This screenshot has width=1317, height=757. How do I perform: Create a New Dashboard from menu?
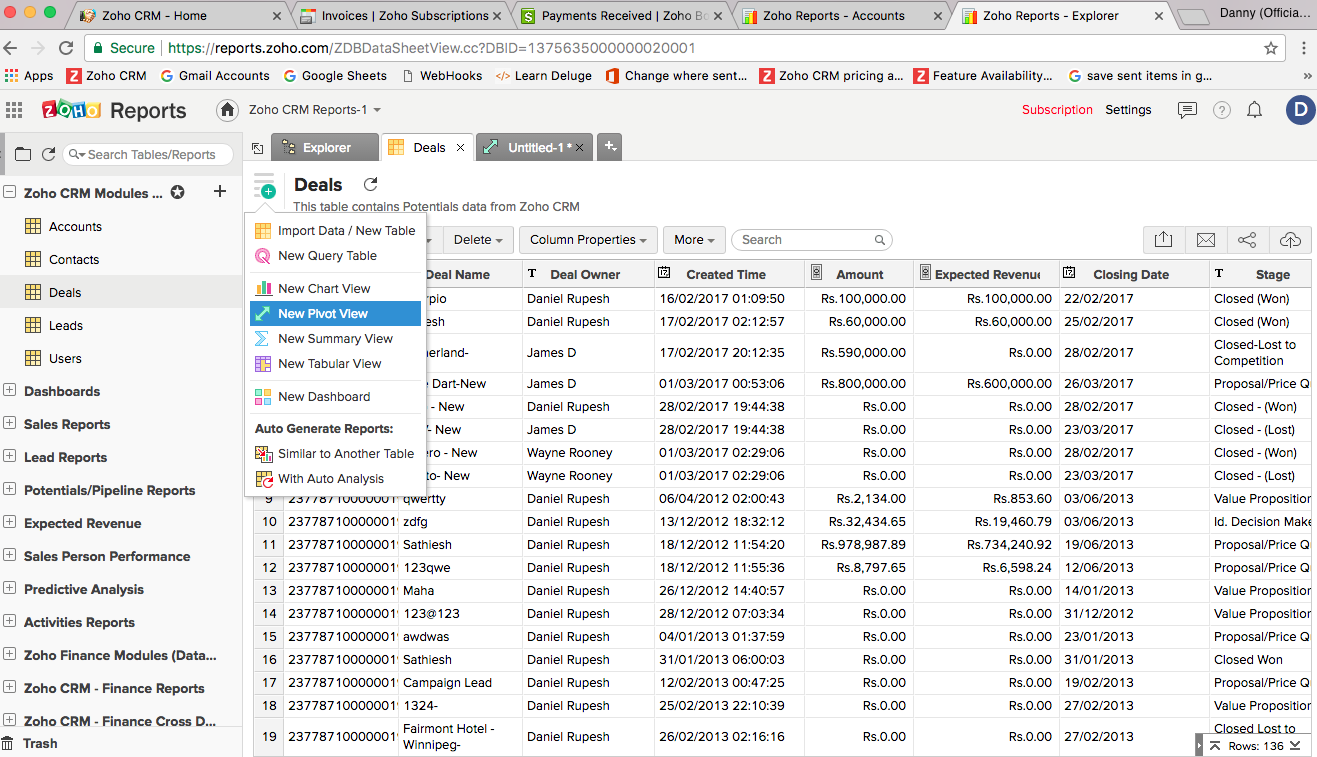pyautogui.click(x=335, y=397)
